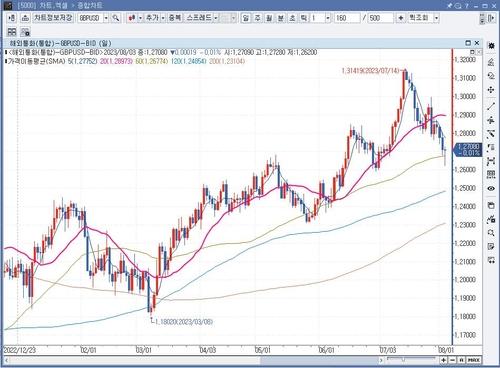Screen dimensions: 500x368
Task: Click the A auto-fit button at bottom
Action: tap(461, 360)
